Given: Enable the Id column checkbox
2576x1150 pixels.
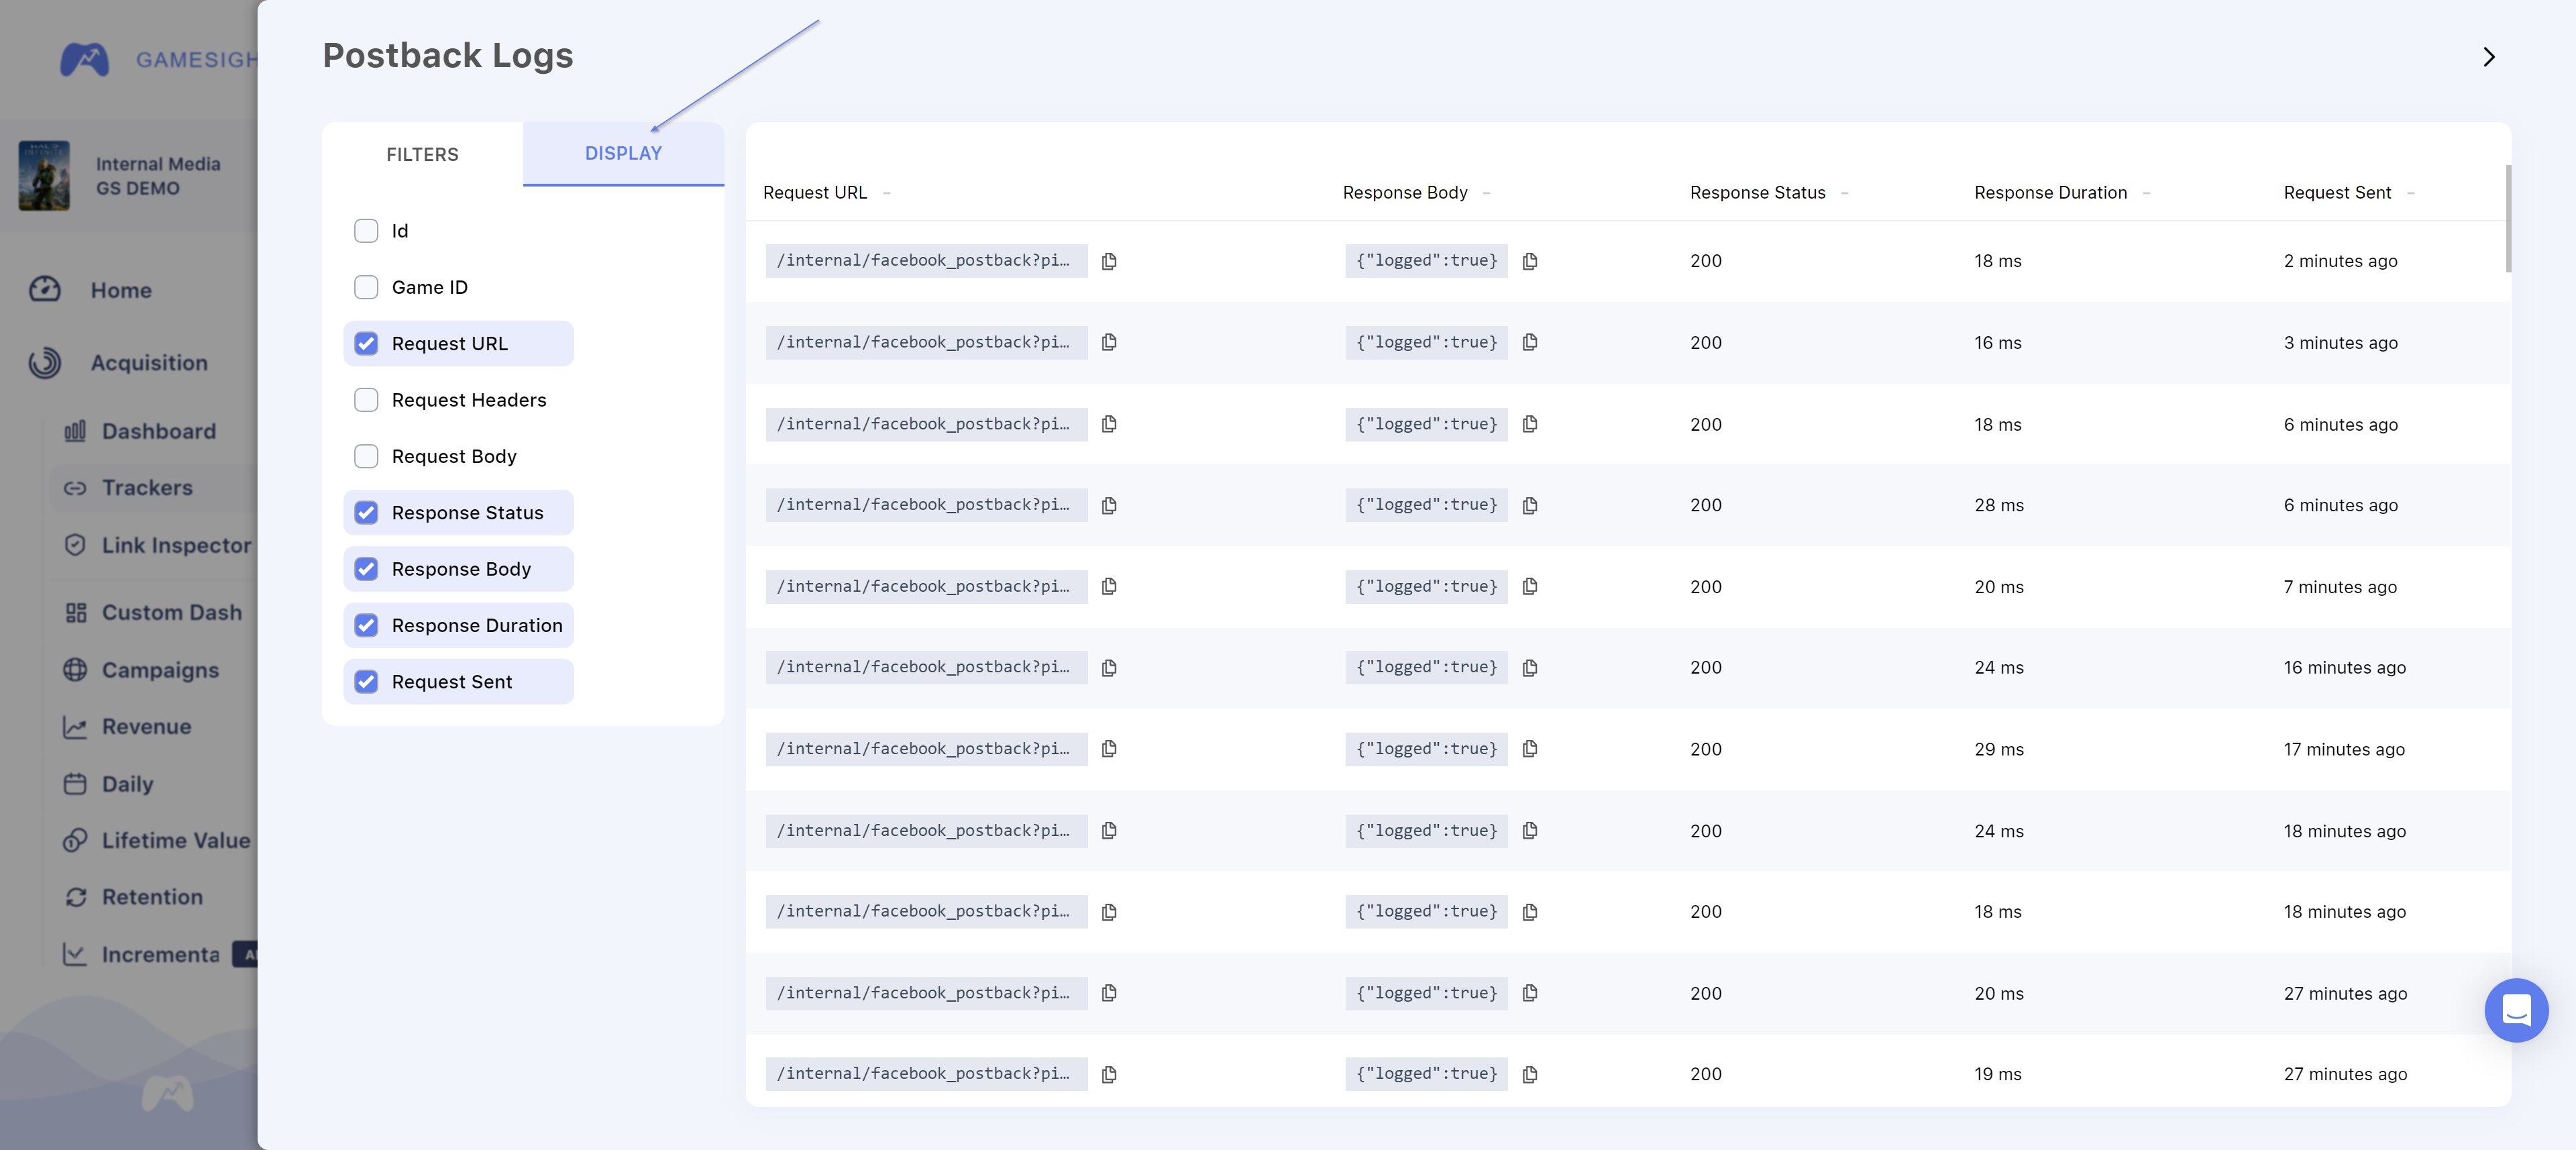Looking at the screenshot, I should pos(366,231).
